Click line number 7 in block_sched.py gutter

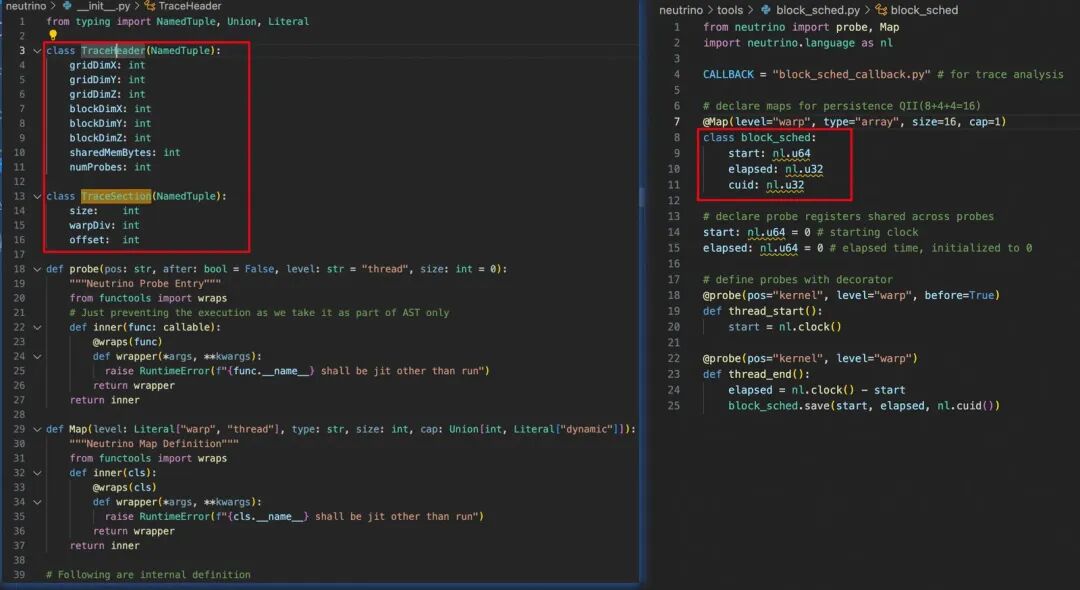[676, 122]
